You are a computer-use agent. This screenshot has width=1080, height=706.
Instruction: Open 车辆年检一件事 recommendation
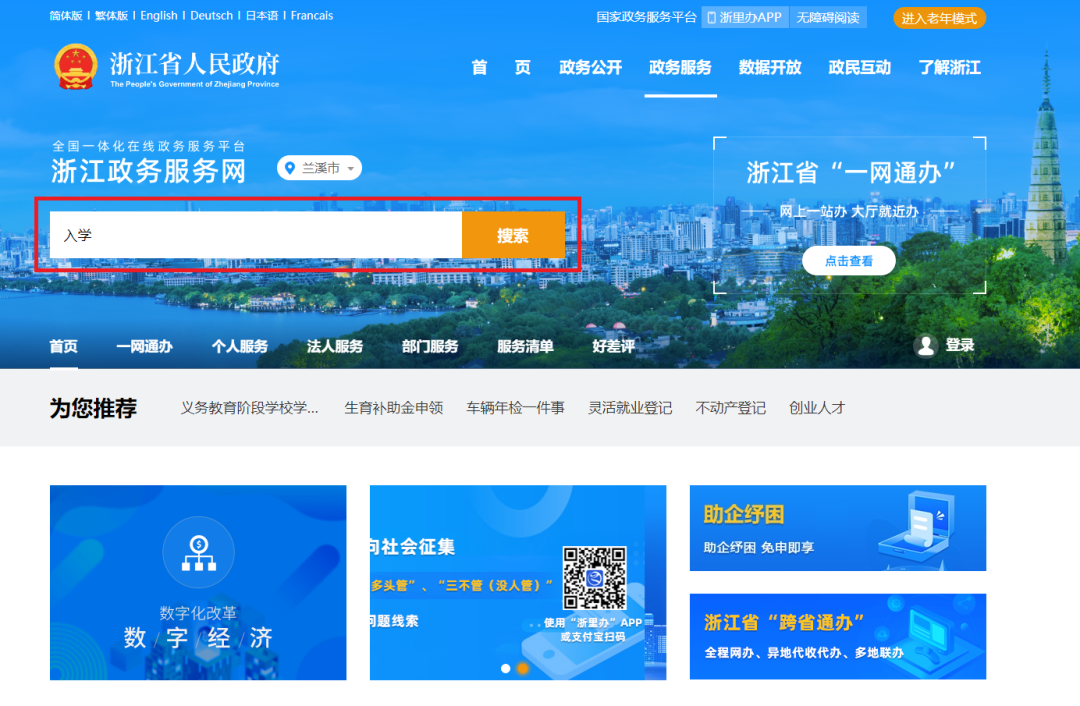(515, 408)
